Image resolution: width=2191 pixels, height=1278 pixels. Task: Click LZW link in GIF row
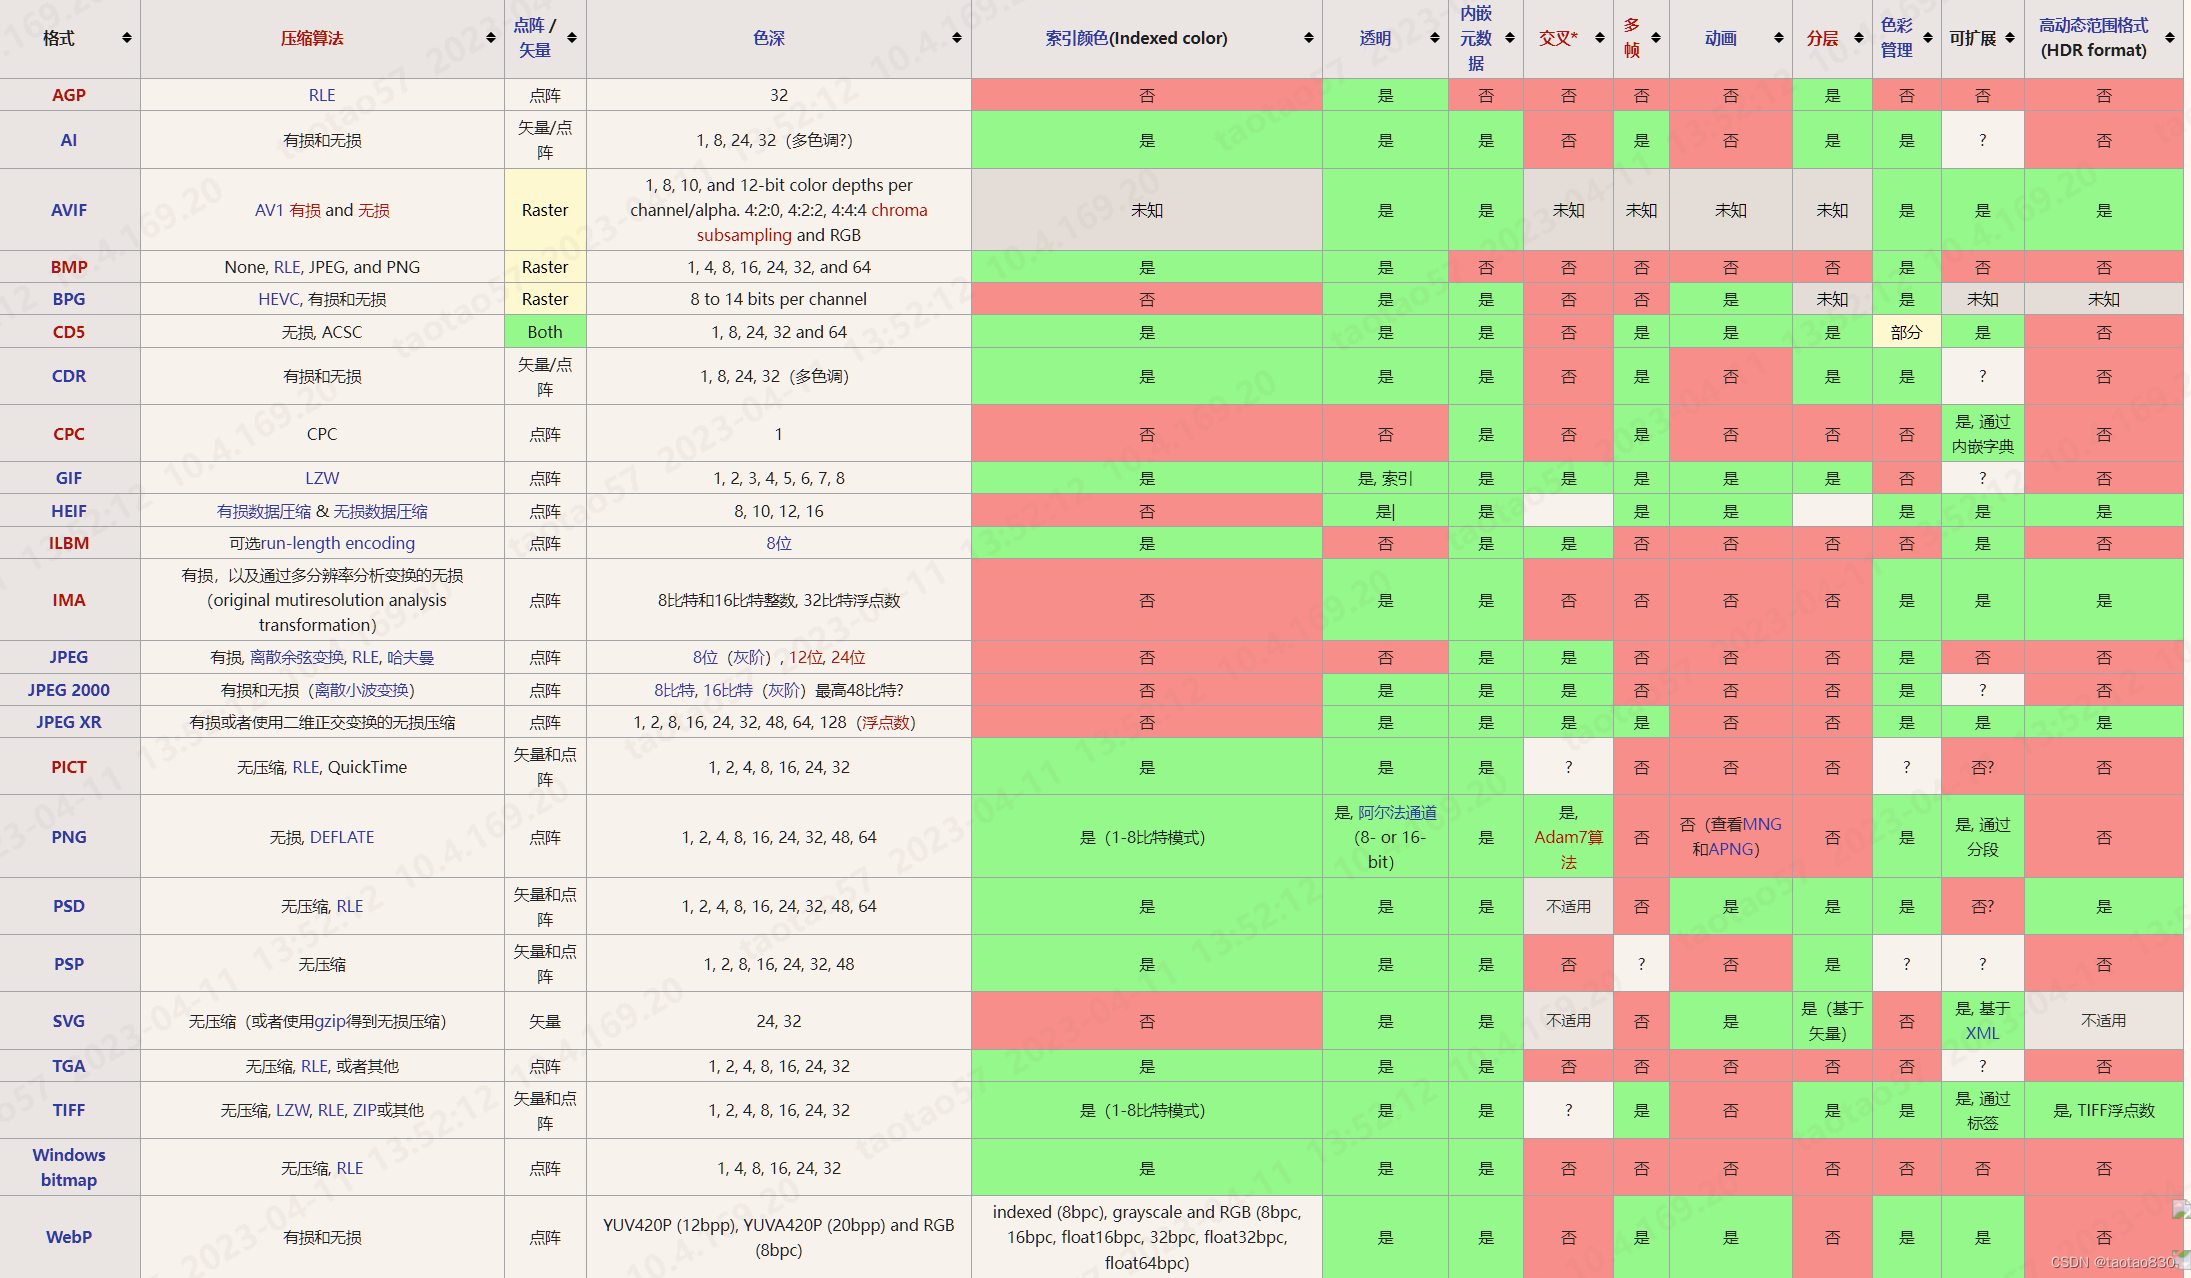[321, 478]
